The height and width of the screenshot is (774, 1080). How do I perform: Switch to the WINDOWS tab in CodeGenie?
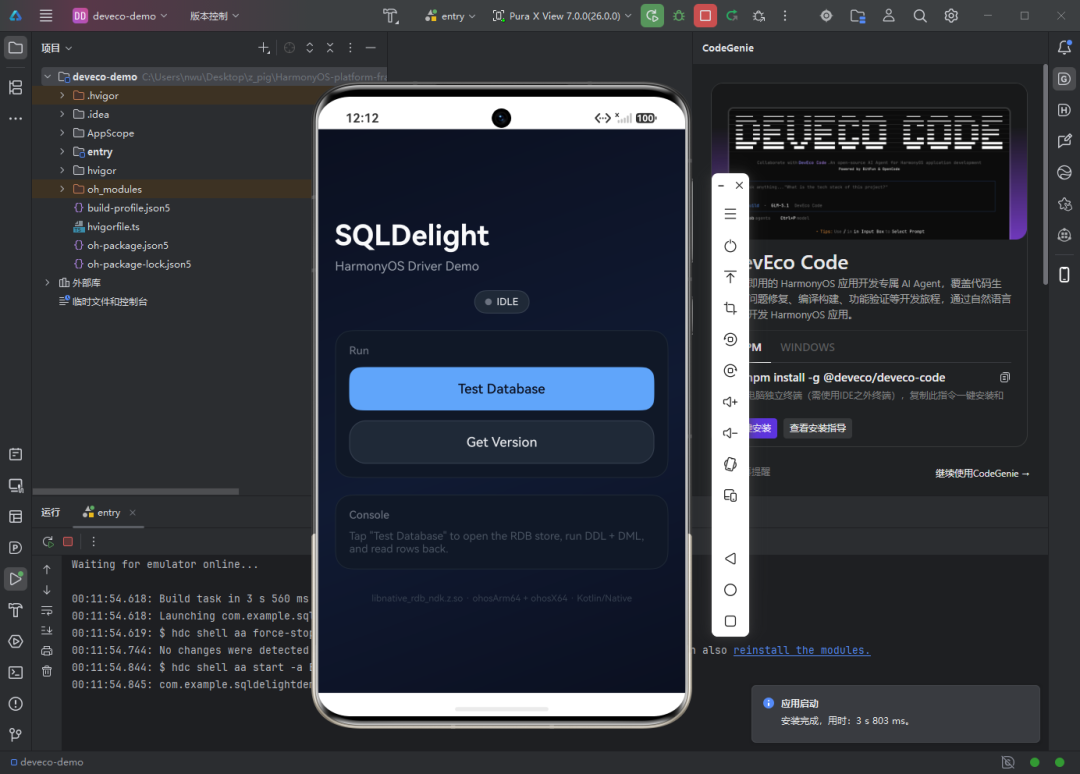click(807, 347)
